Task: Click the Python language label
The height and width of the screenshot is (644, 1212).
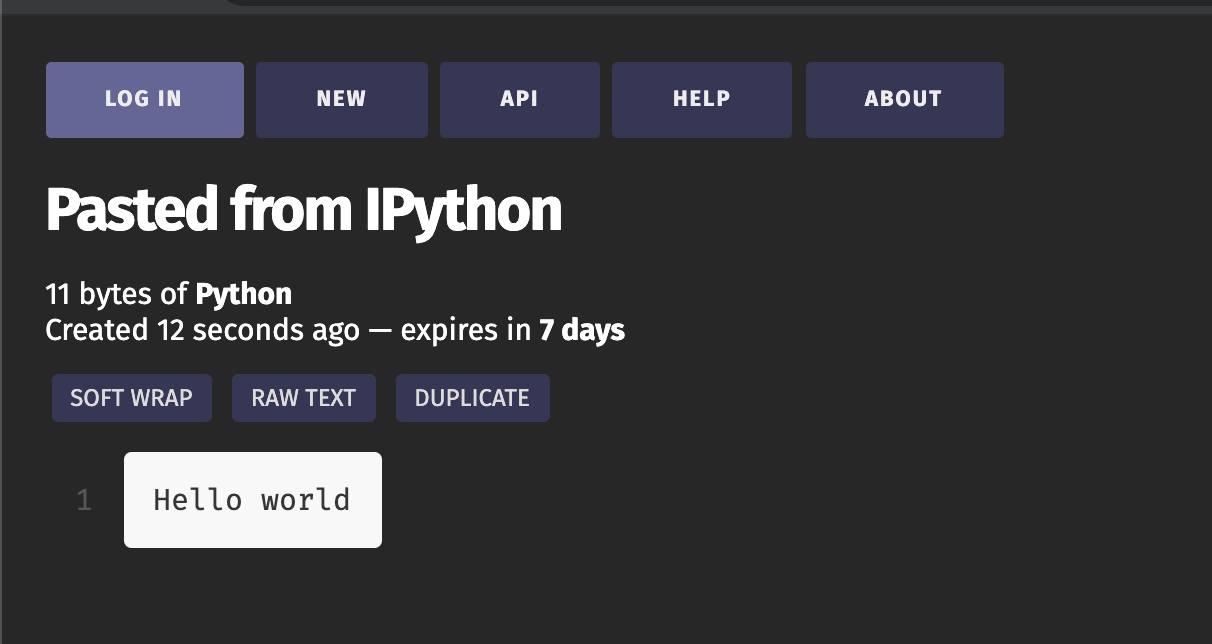Action: 243,293
